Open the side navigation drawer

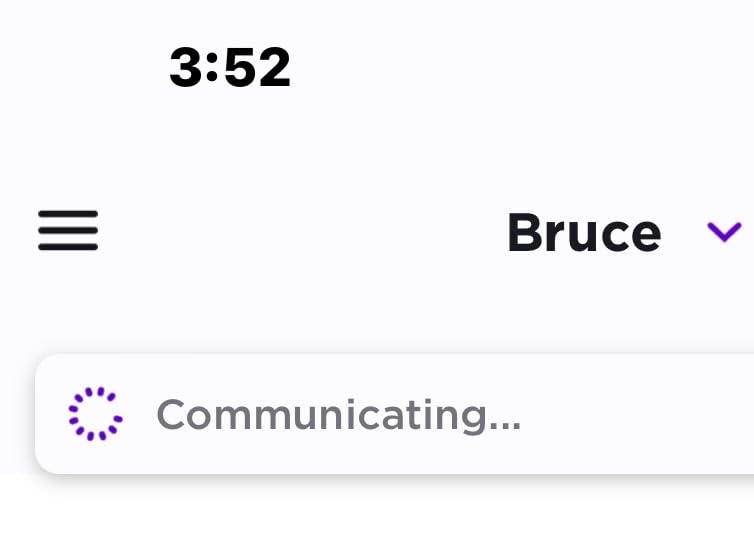click(68, 230)
